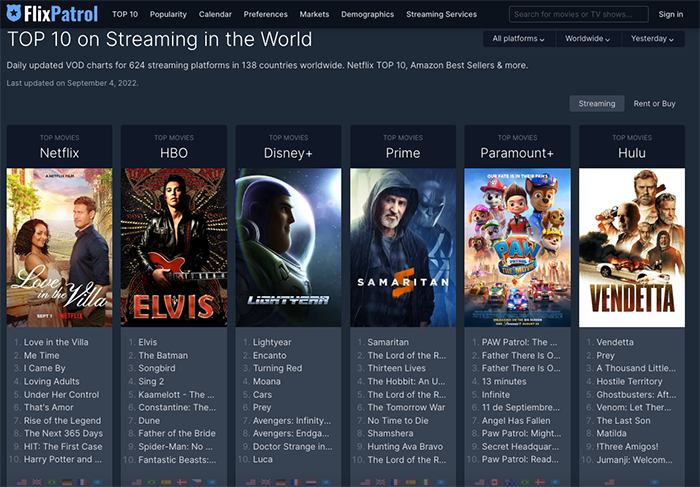The width and height of the screenshot is (700, 487).
Task: Open Hunting Ava Bravo link
Action: click(x=405, y=446)
